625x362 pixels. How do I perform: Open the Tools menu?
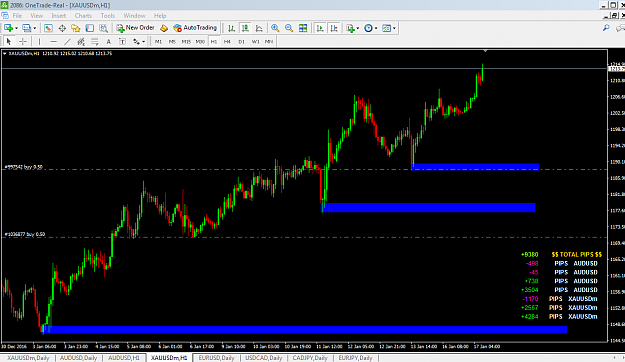tap(107, 16)
